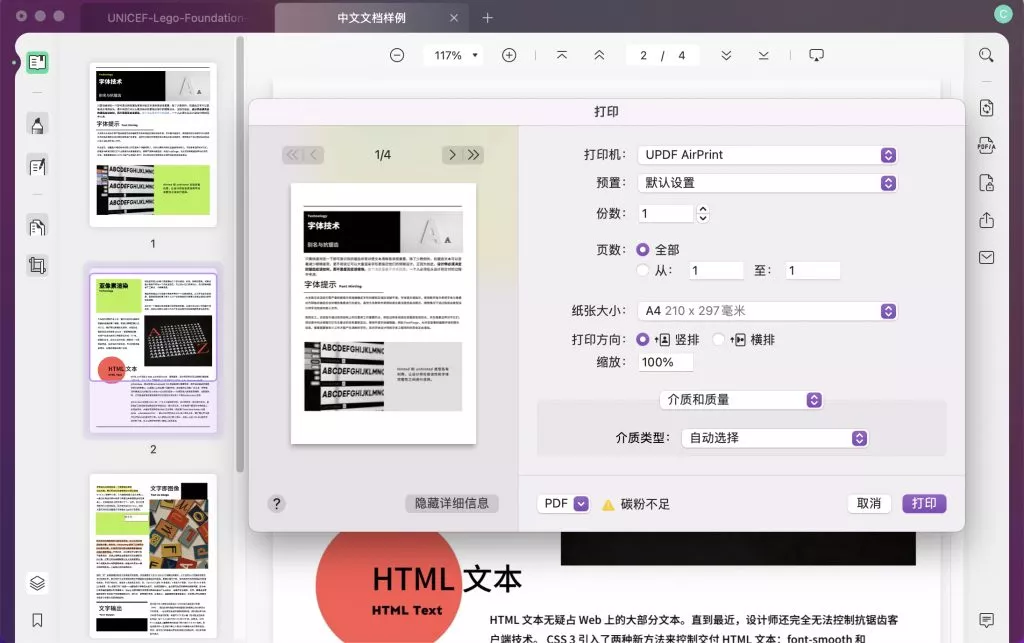Viewport: 1024px width, 643px height.
Task: Click the zoom out minus icon
Action: tap(397, 55)
